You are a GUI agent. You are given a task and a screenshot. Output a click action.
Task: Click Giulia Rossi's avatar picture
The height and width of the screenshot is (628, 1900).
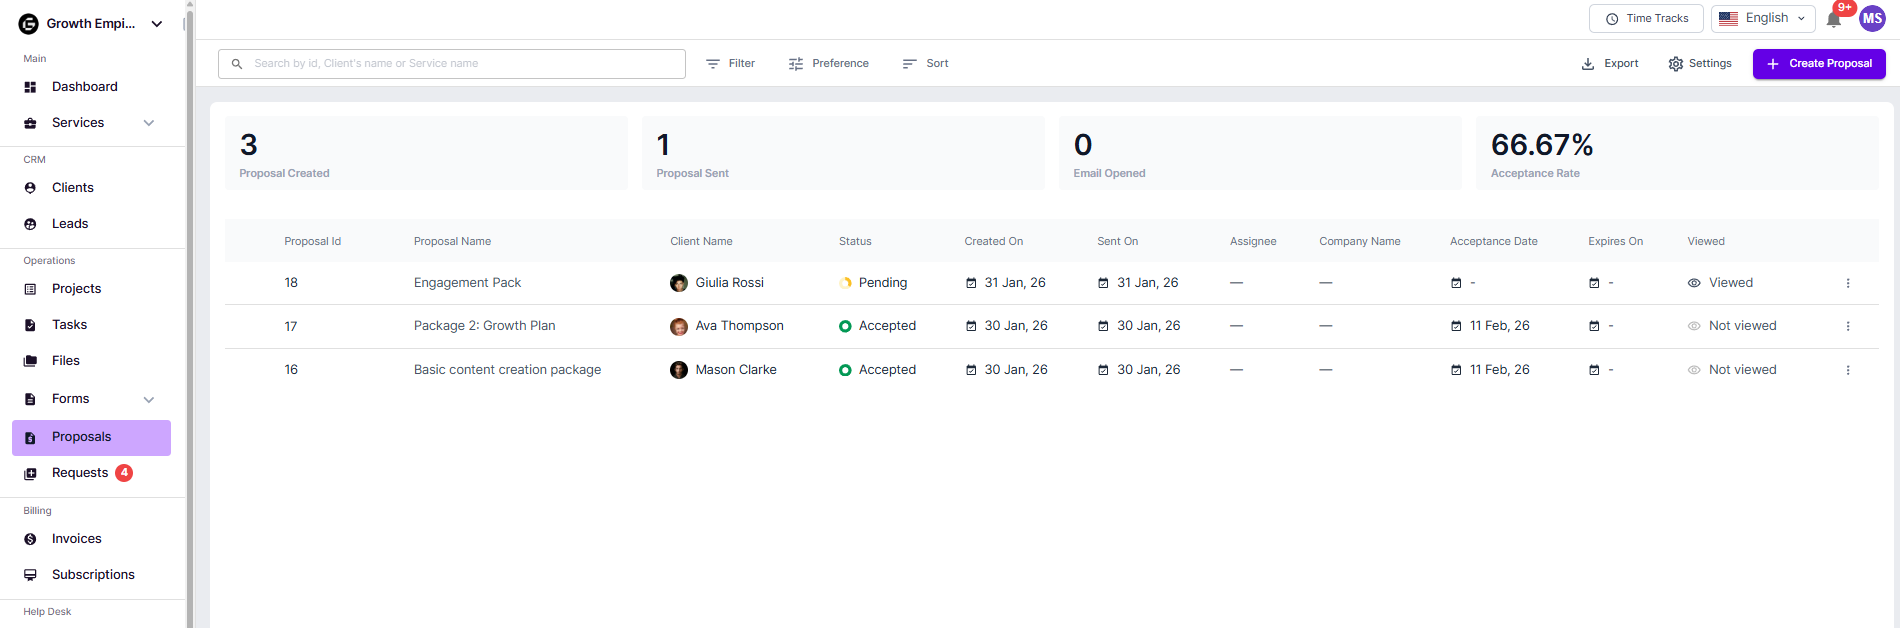pyautogui.click(x=679, y=283)
